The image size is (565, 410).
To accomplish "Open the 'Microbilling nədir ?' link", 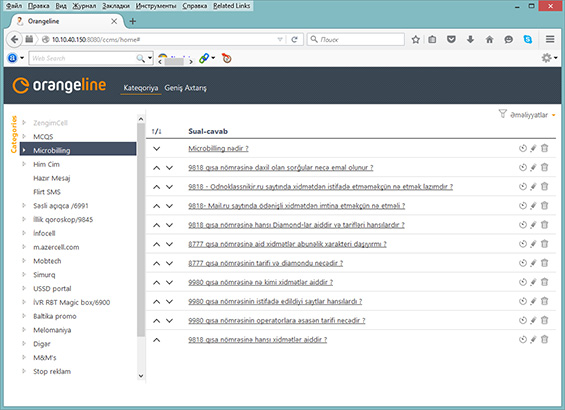I will (218, 148).
